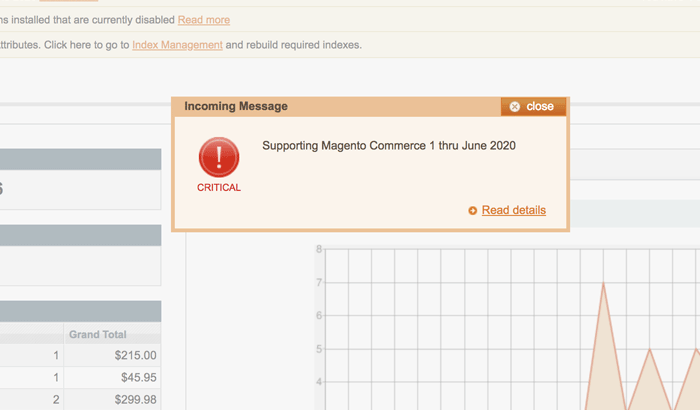Go to Index Management link

[177, 45]
